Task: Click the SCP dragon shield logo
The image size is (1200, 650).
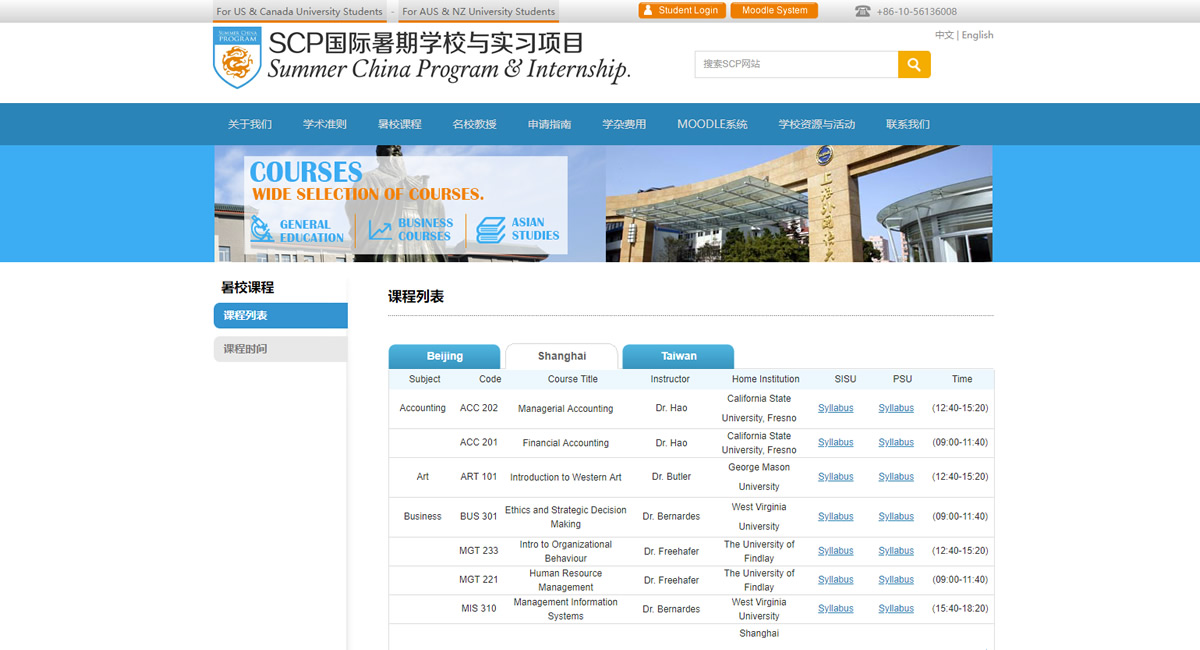Action: (x=237, y=58)
